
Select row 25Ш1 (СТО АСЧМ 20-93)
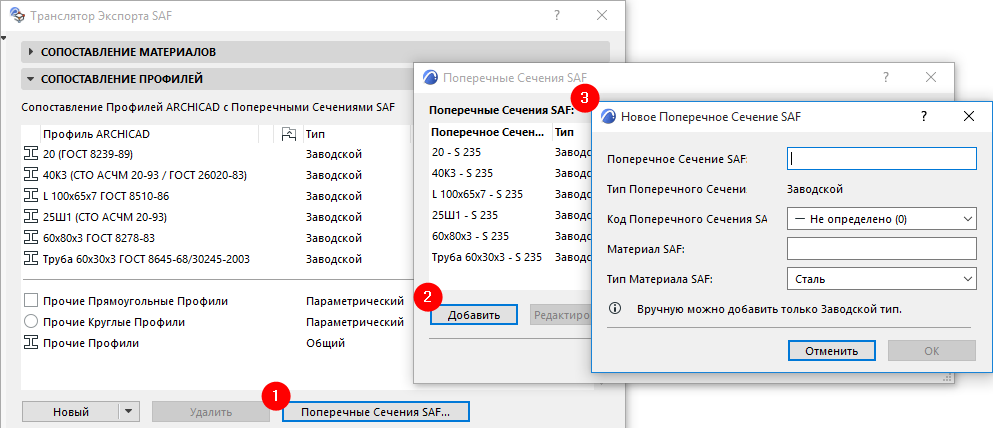click(217, 217)
